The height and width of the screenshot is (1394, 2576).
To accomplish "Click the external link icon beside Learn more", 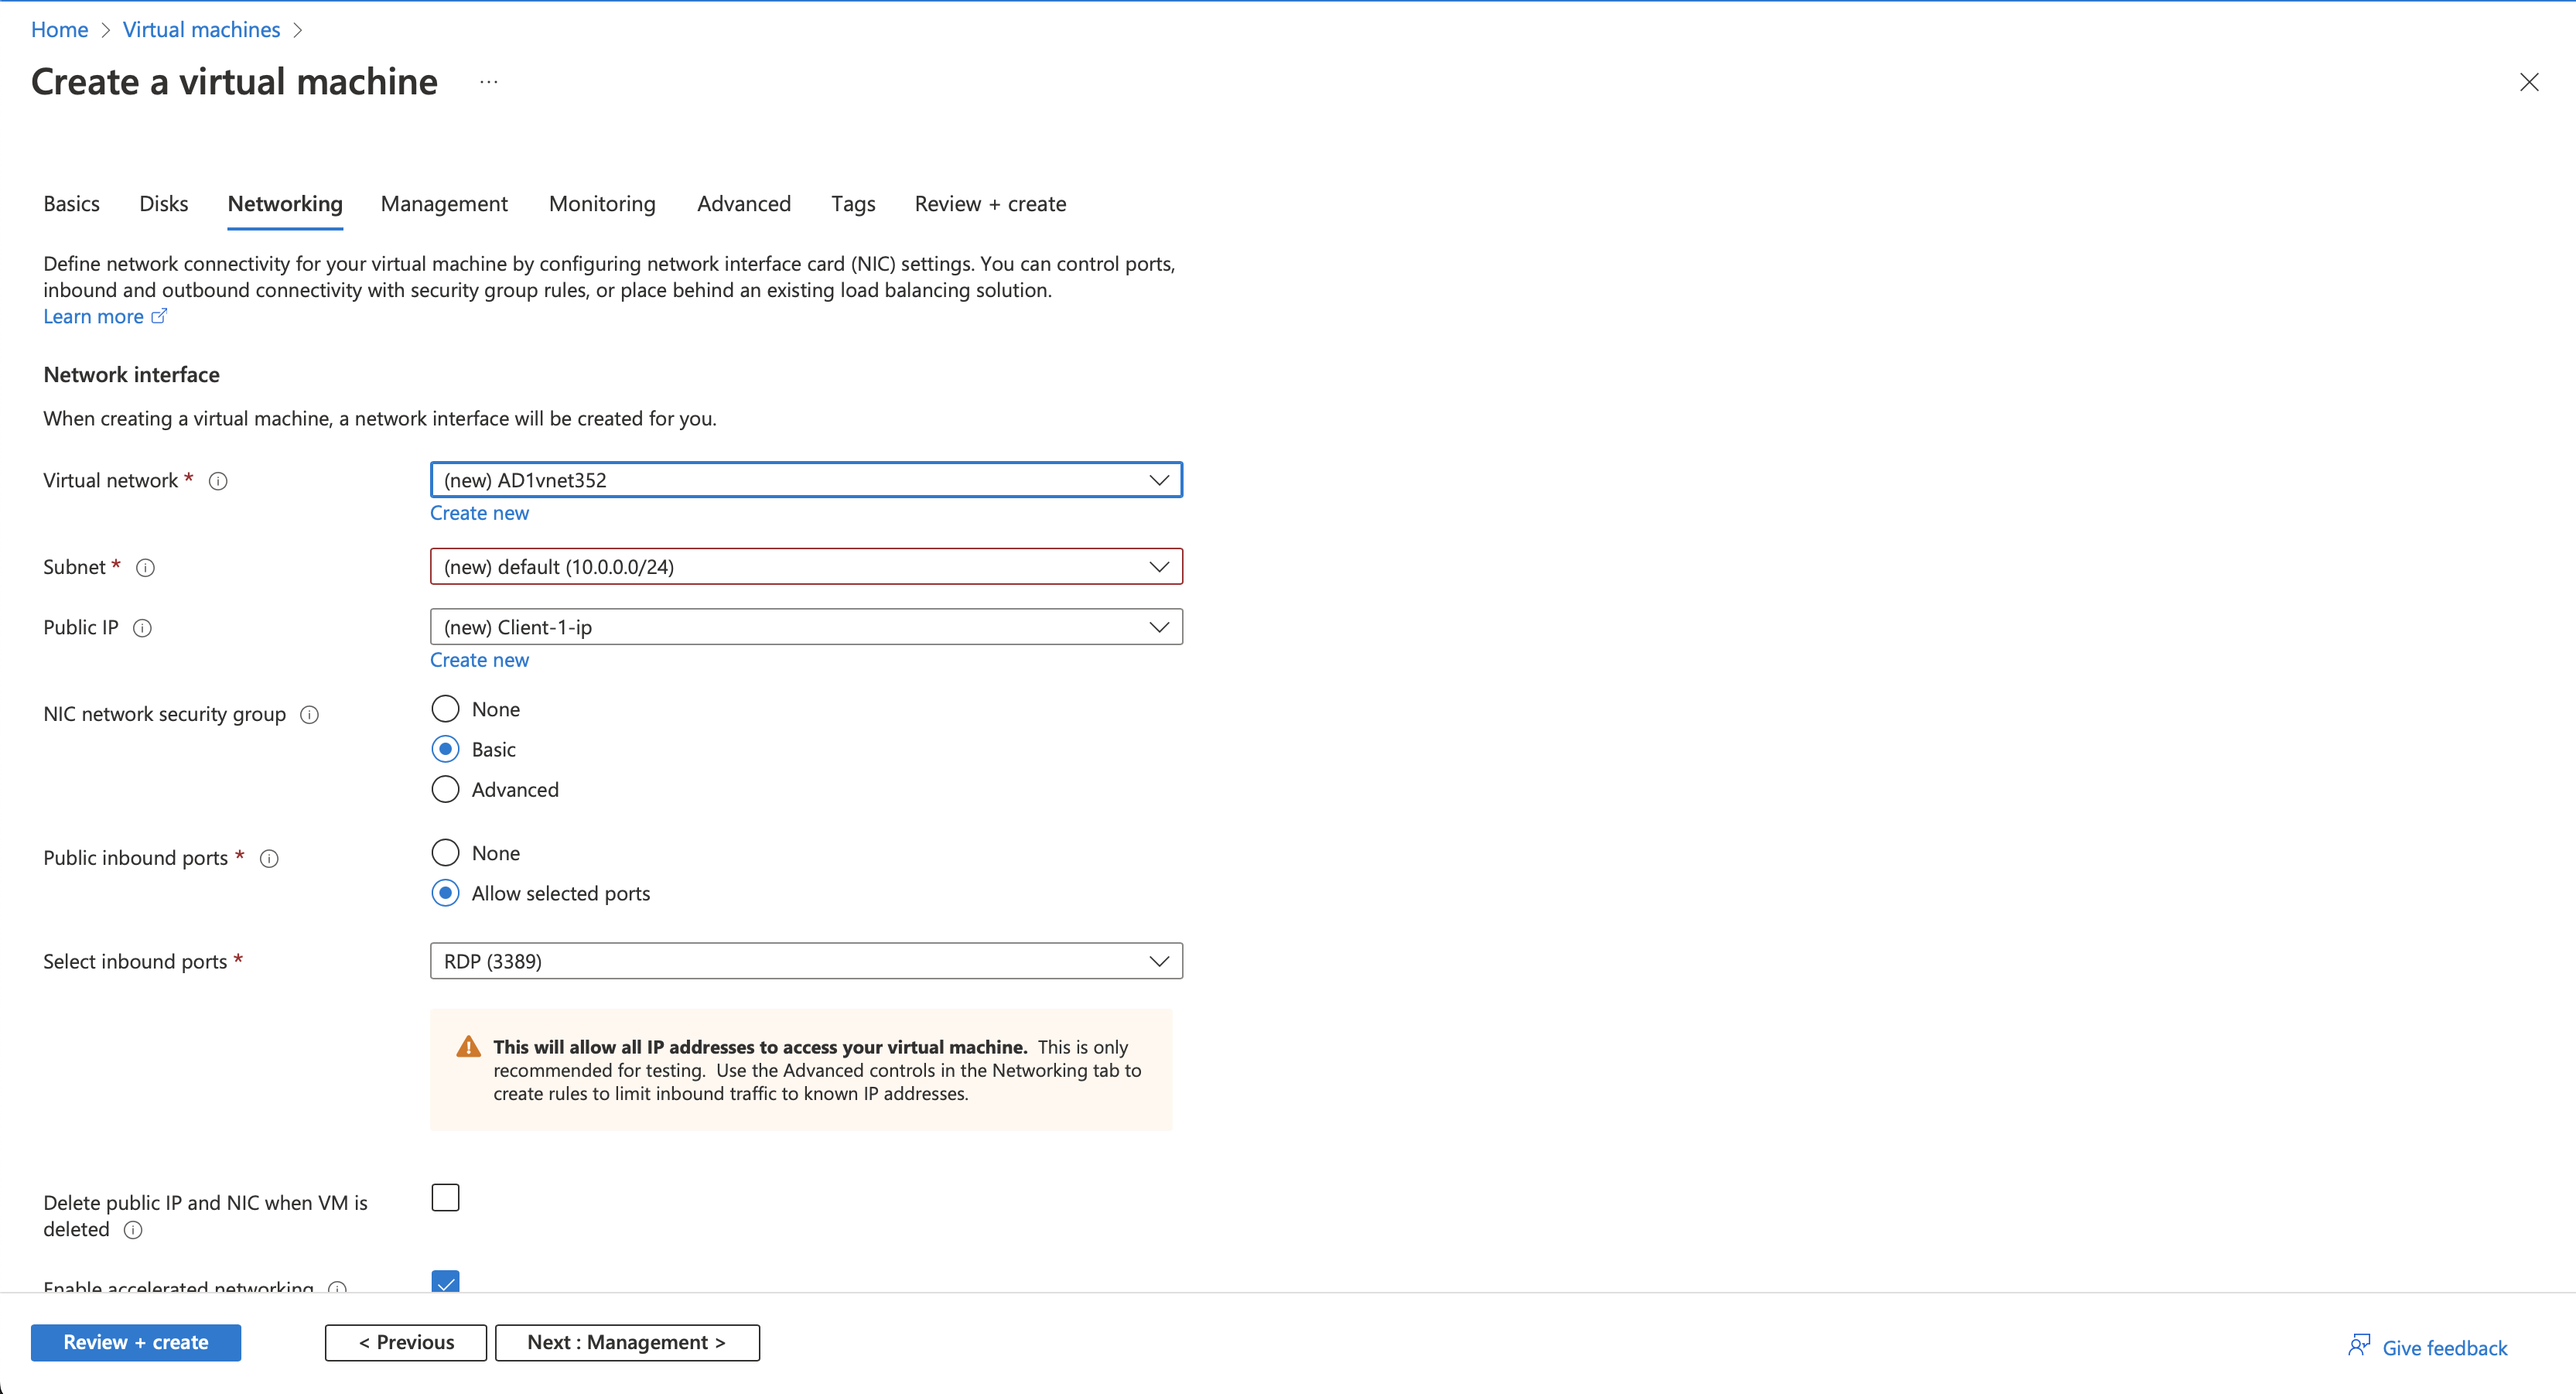I will click(159, 316).
